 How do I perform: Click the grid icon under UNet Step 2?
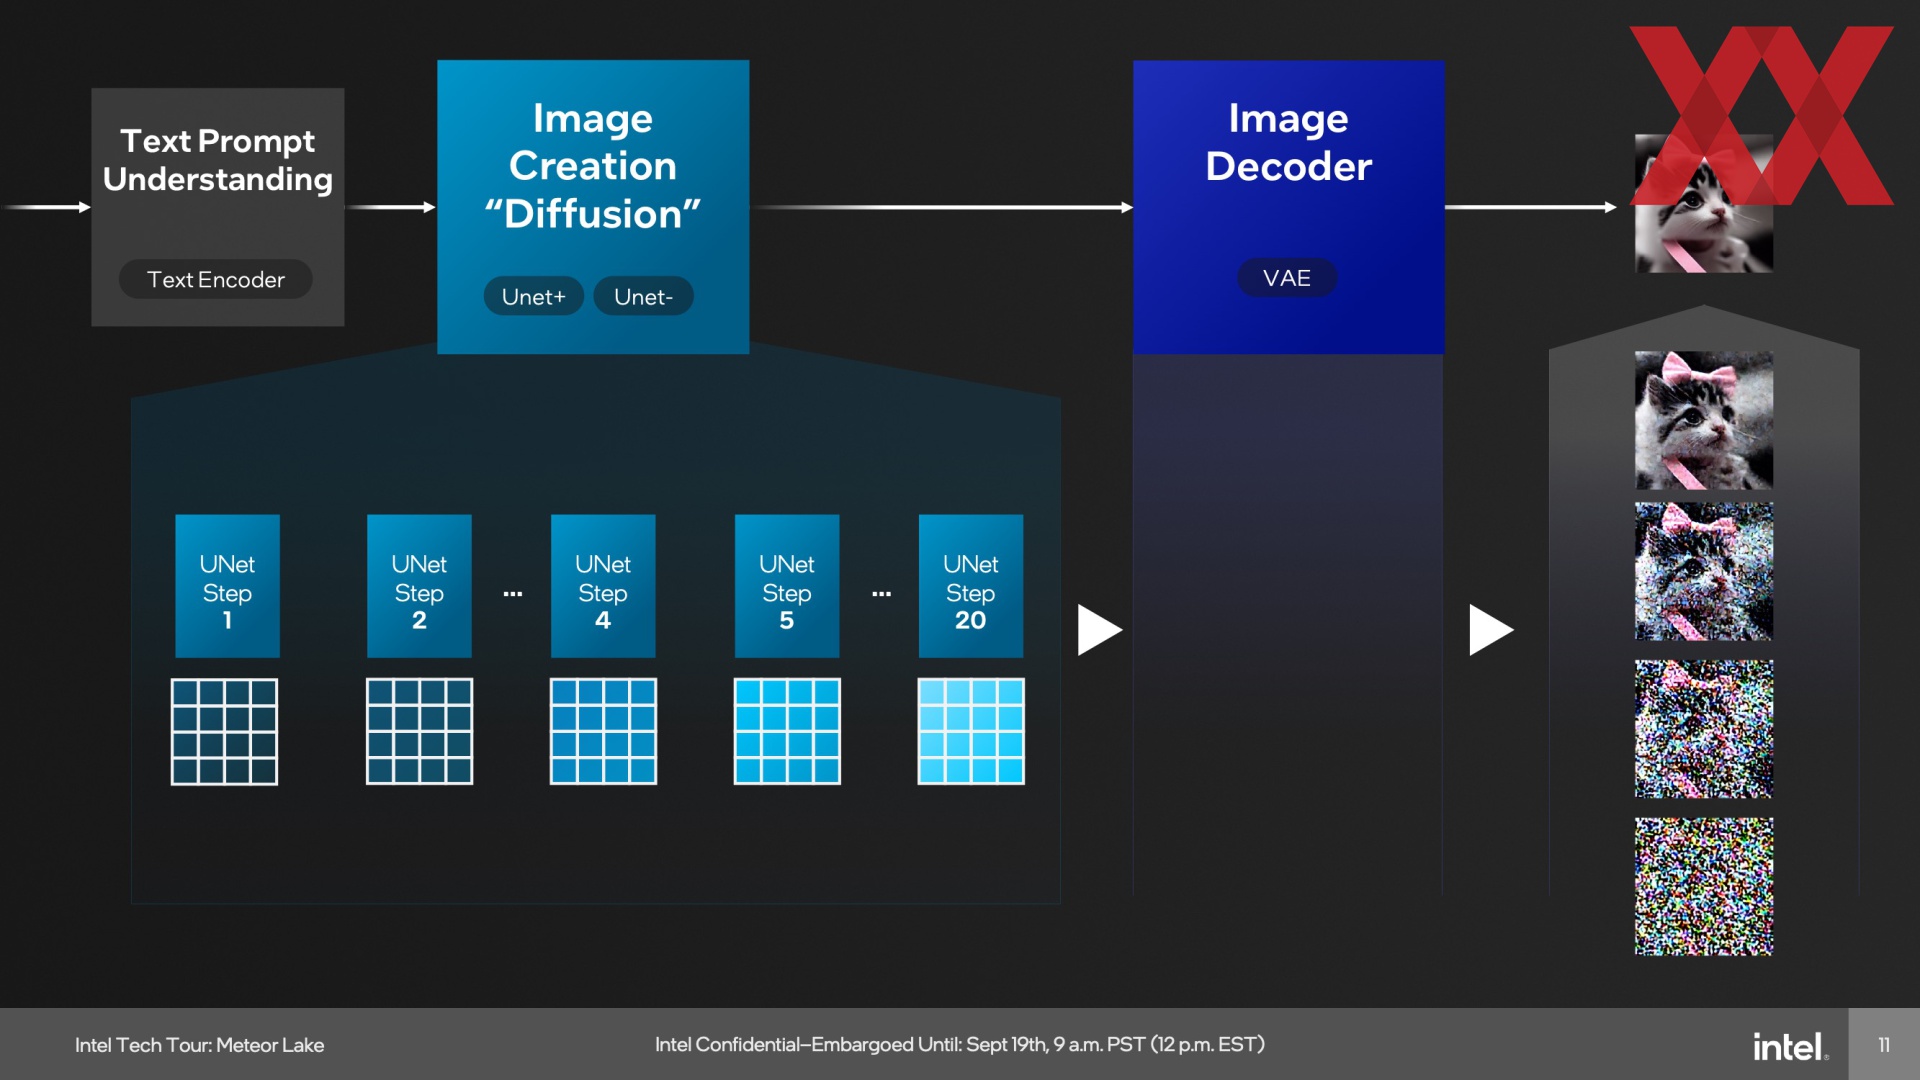point(419,731)
